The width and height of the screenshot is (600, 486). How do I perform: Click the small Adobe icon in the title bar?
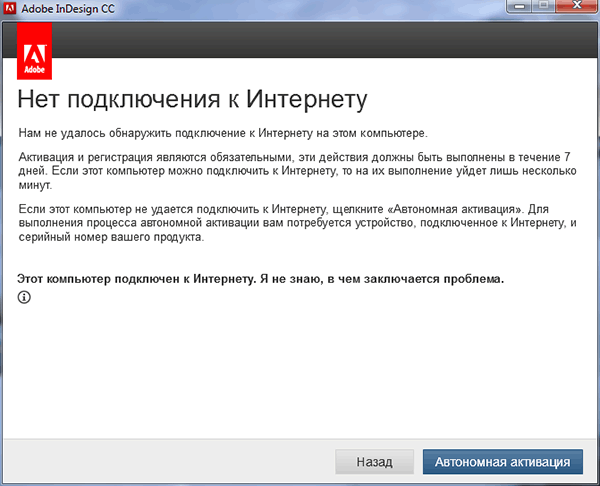[10, 8]
